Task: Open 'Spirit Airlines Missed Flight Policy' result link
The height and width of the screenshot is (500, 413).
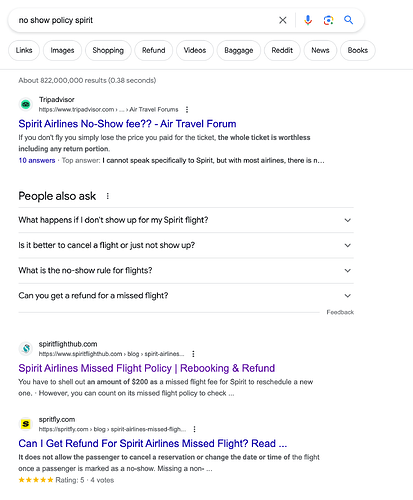Action: pos(147,368)
